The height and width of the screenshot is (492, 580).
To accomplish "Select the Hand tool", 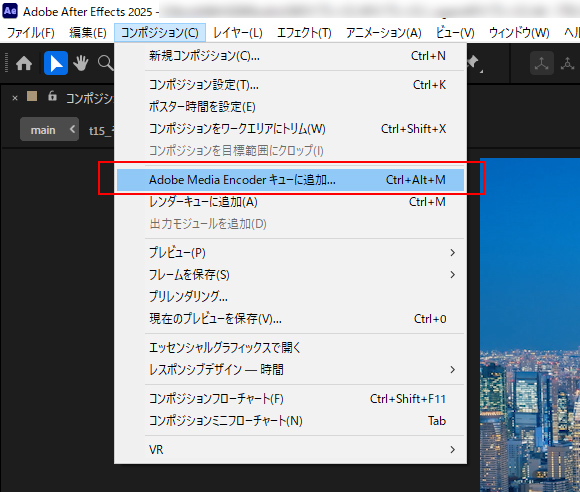I will tap(81, 63).
